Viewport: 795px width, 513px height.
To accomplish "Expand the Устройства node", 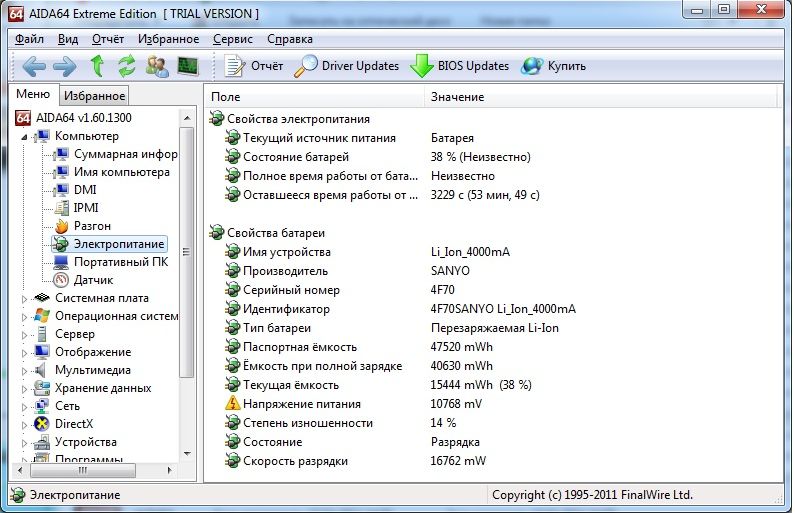I will (x=24, y=443).
